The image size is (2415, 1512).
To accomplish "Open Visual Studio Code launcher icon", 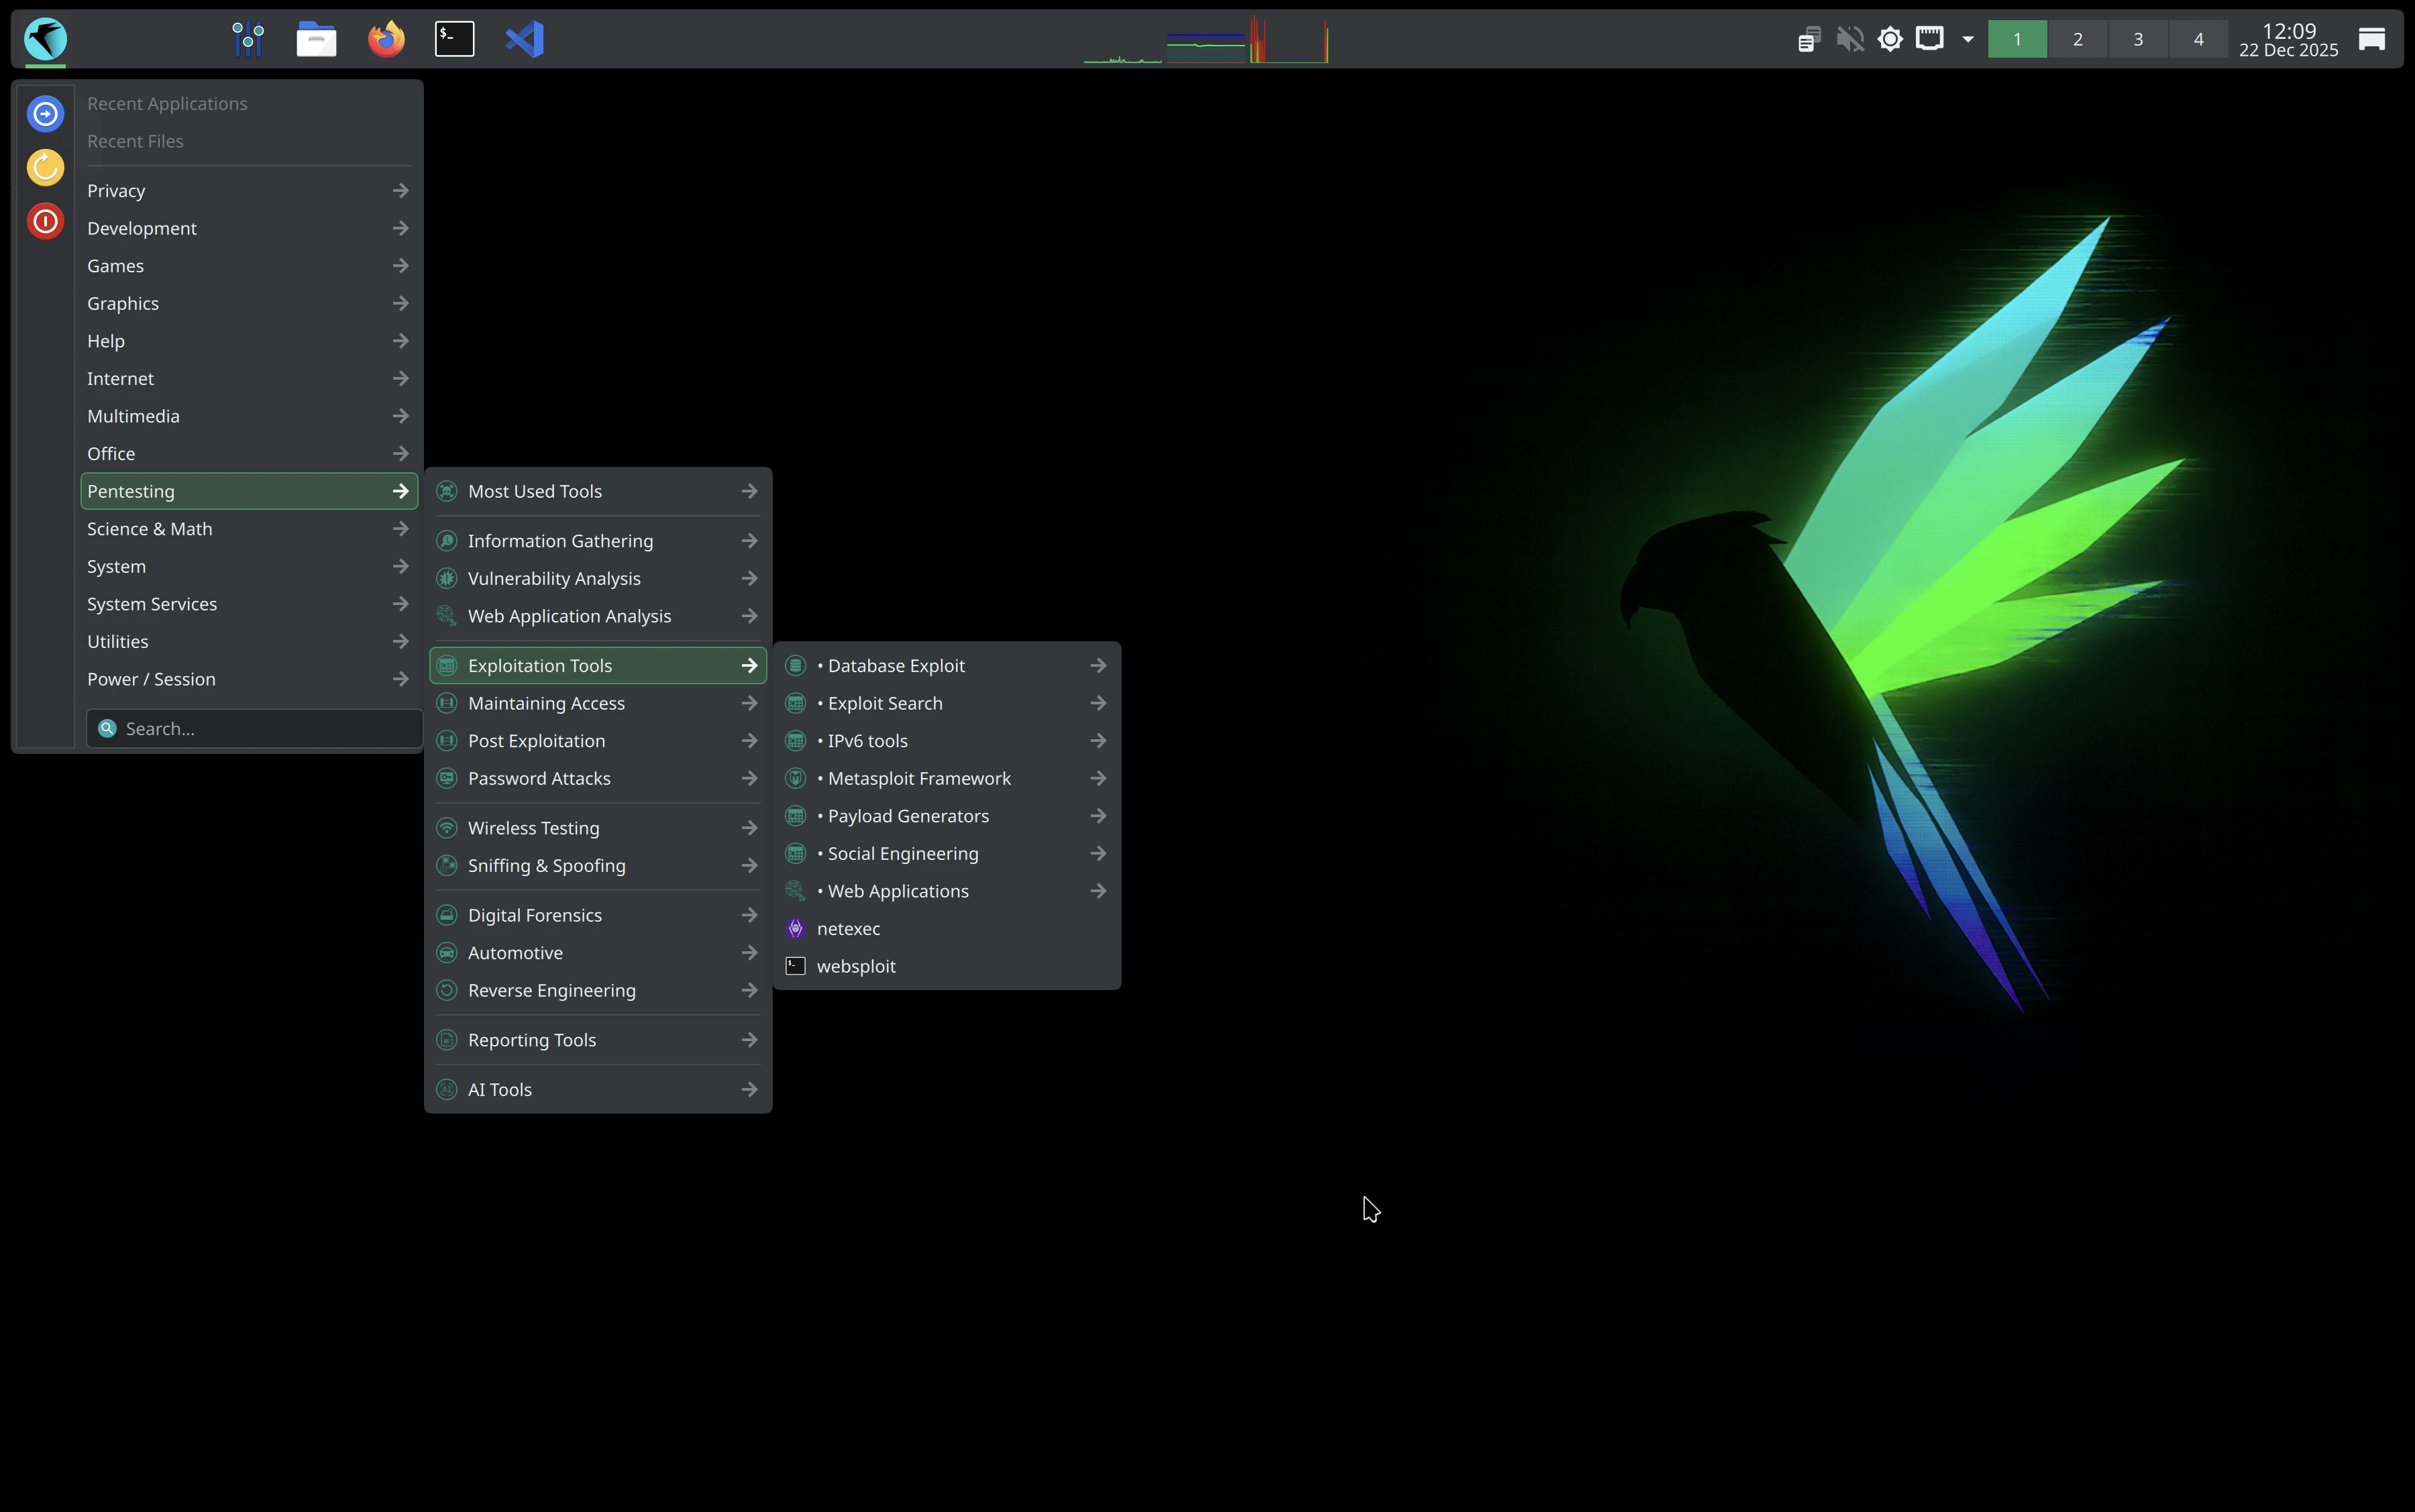I will [524, 39].
